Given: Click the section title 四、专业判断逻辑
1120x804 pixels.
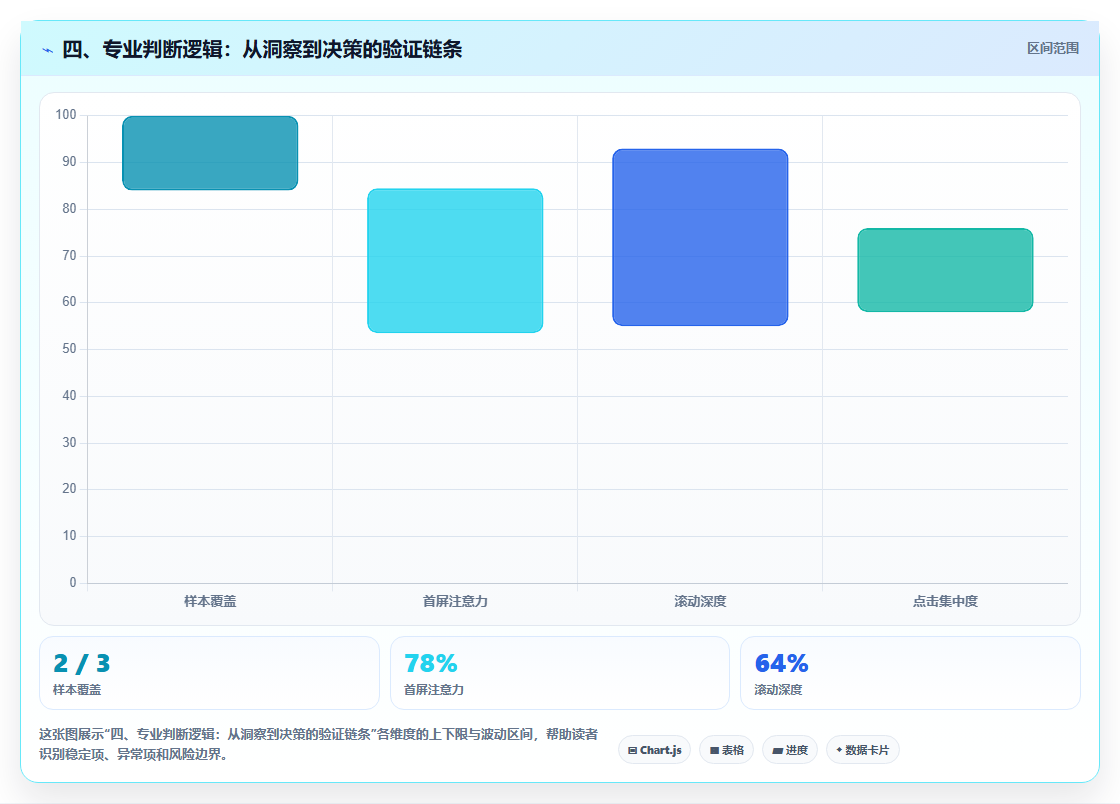Looking at the screenshot, I should pyautogui.click(x=262, y=49).
